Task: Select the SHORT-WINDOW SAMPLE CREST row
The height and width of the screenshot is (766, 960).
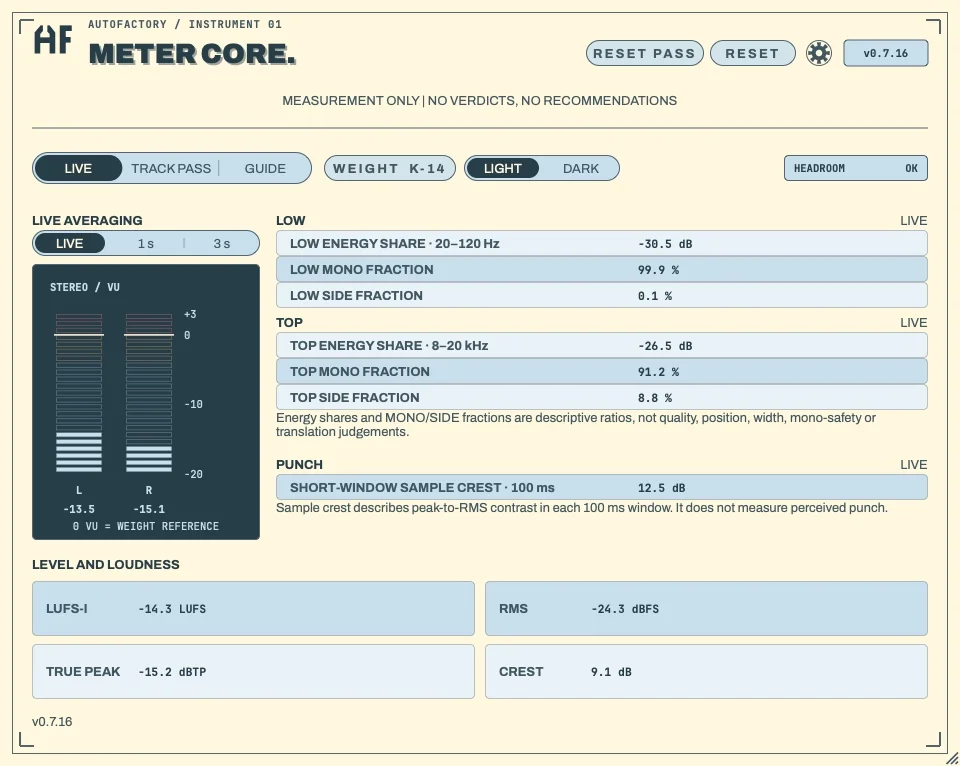Action: (601, 487)
